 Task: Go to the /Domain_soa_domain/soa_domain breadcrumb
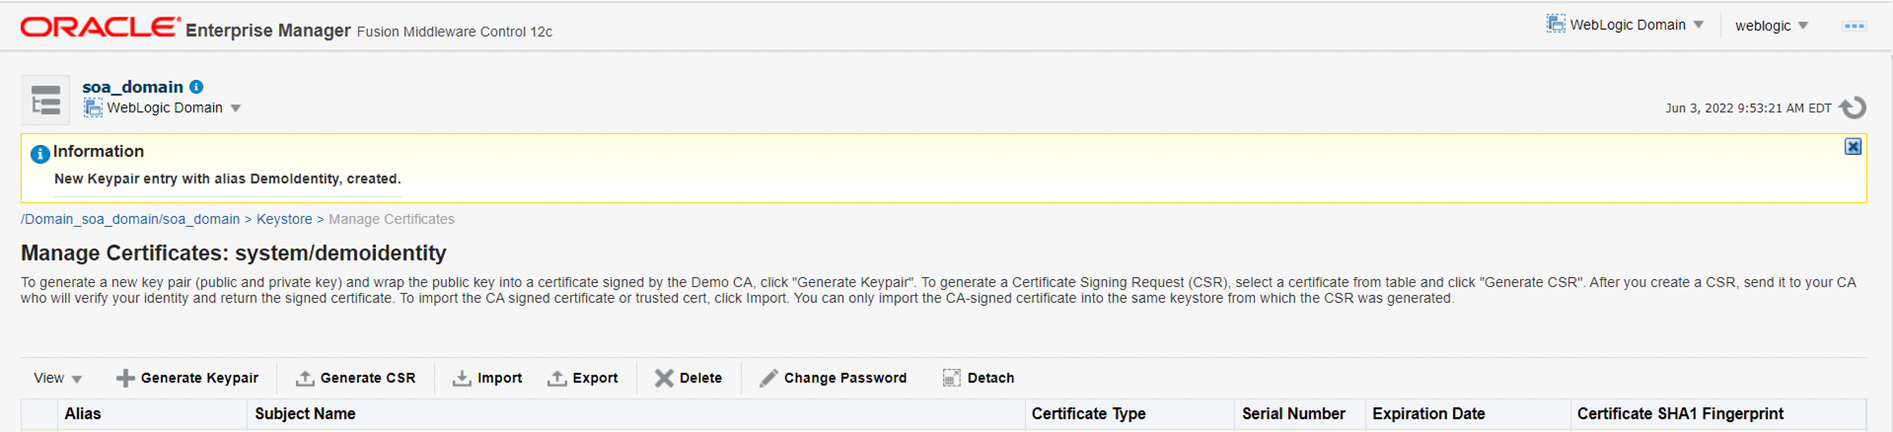[130, 219]
